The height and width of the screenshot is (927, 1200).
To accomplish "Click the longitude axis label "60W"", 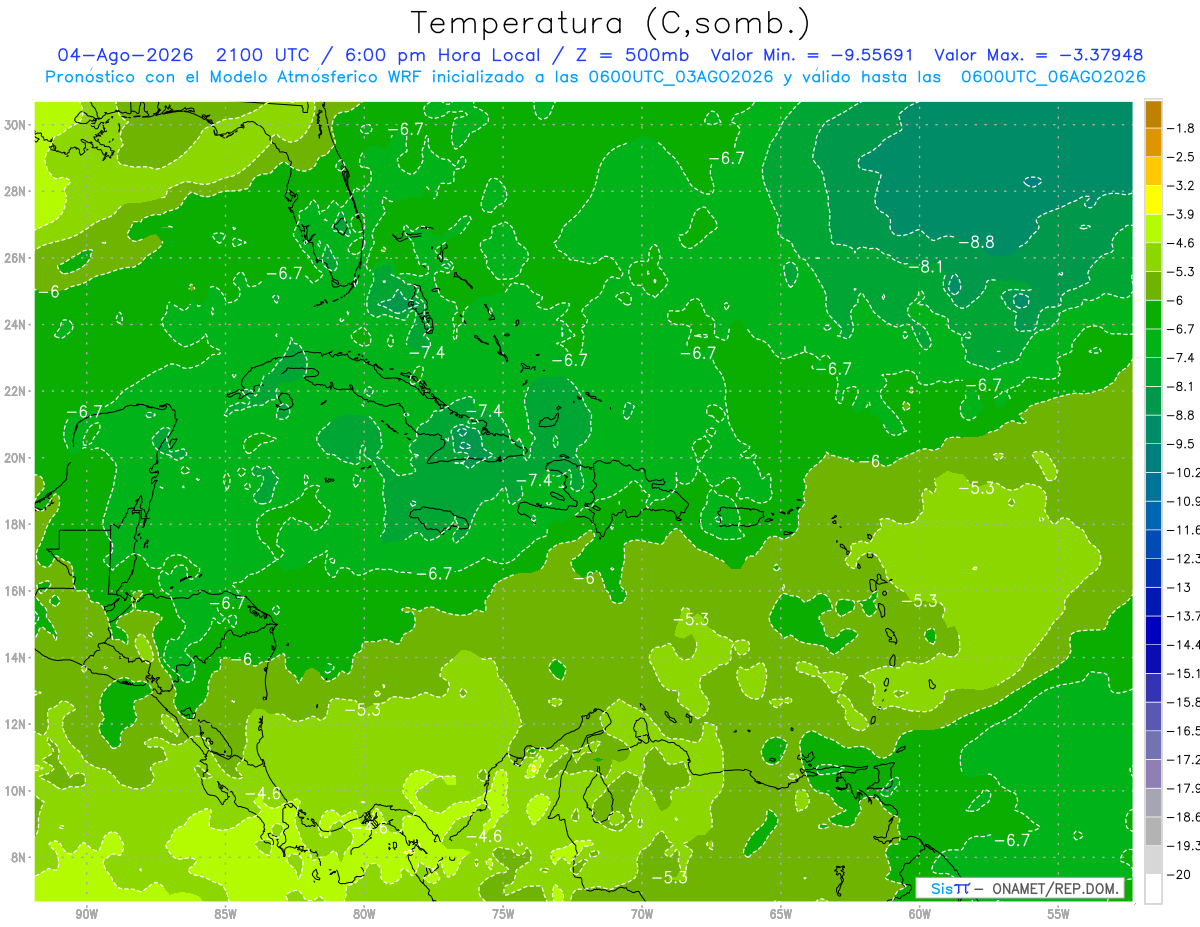I will coord(919,914).
